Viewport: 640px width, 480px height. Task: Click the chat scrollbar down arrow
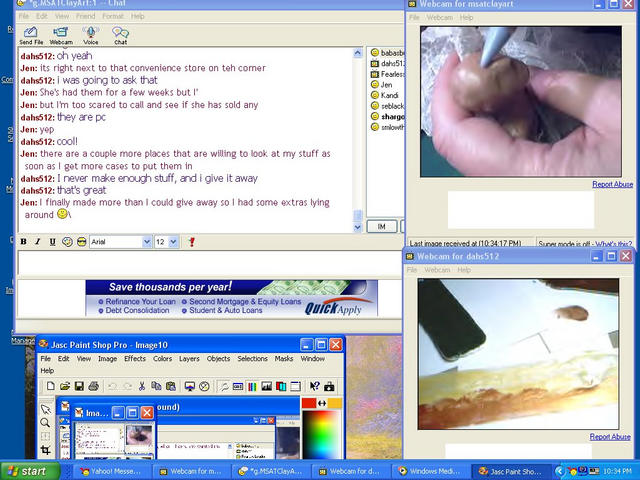click(x=358, y=227)
